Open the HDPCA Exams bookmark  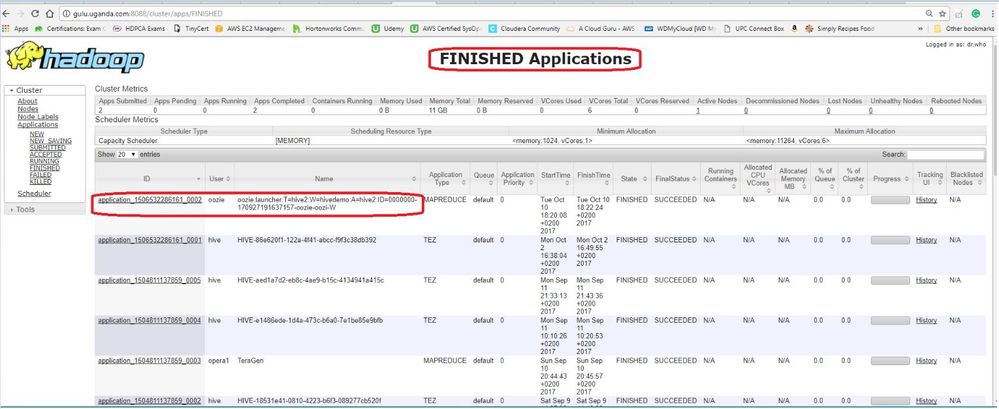pyautogui.click(x=138, y=29)
